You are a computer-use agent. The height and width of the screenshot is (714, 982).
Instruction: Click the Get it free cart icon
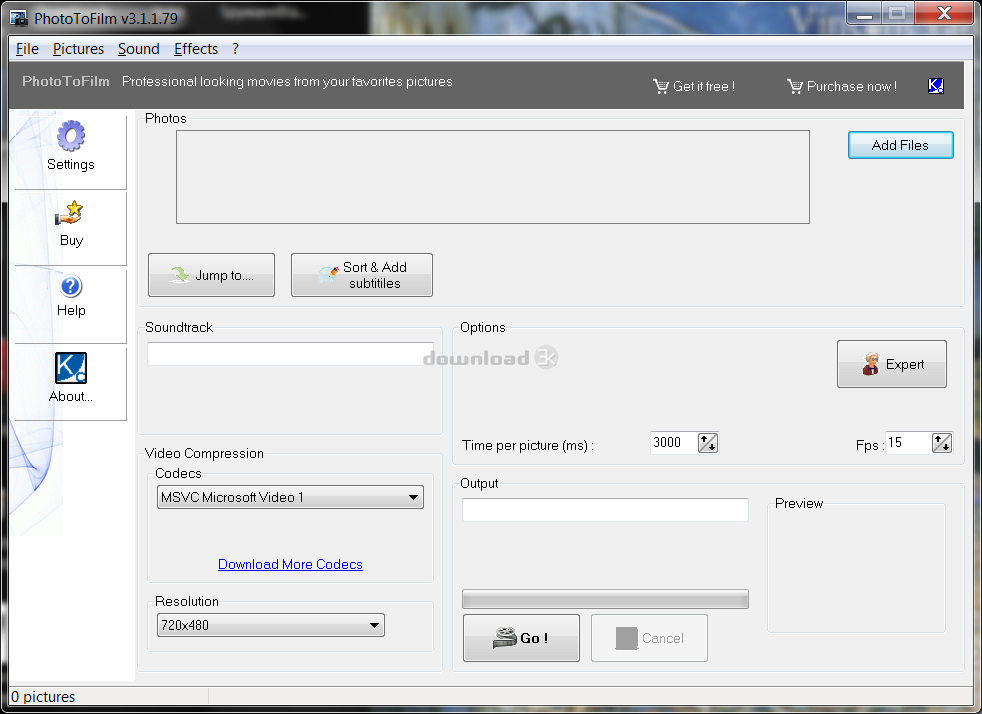[661, 86]
